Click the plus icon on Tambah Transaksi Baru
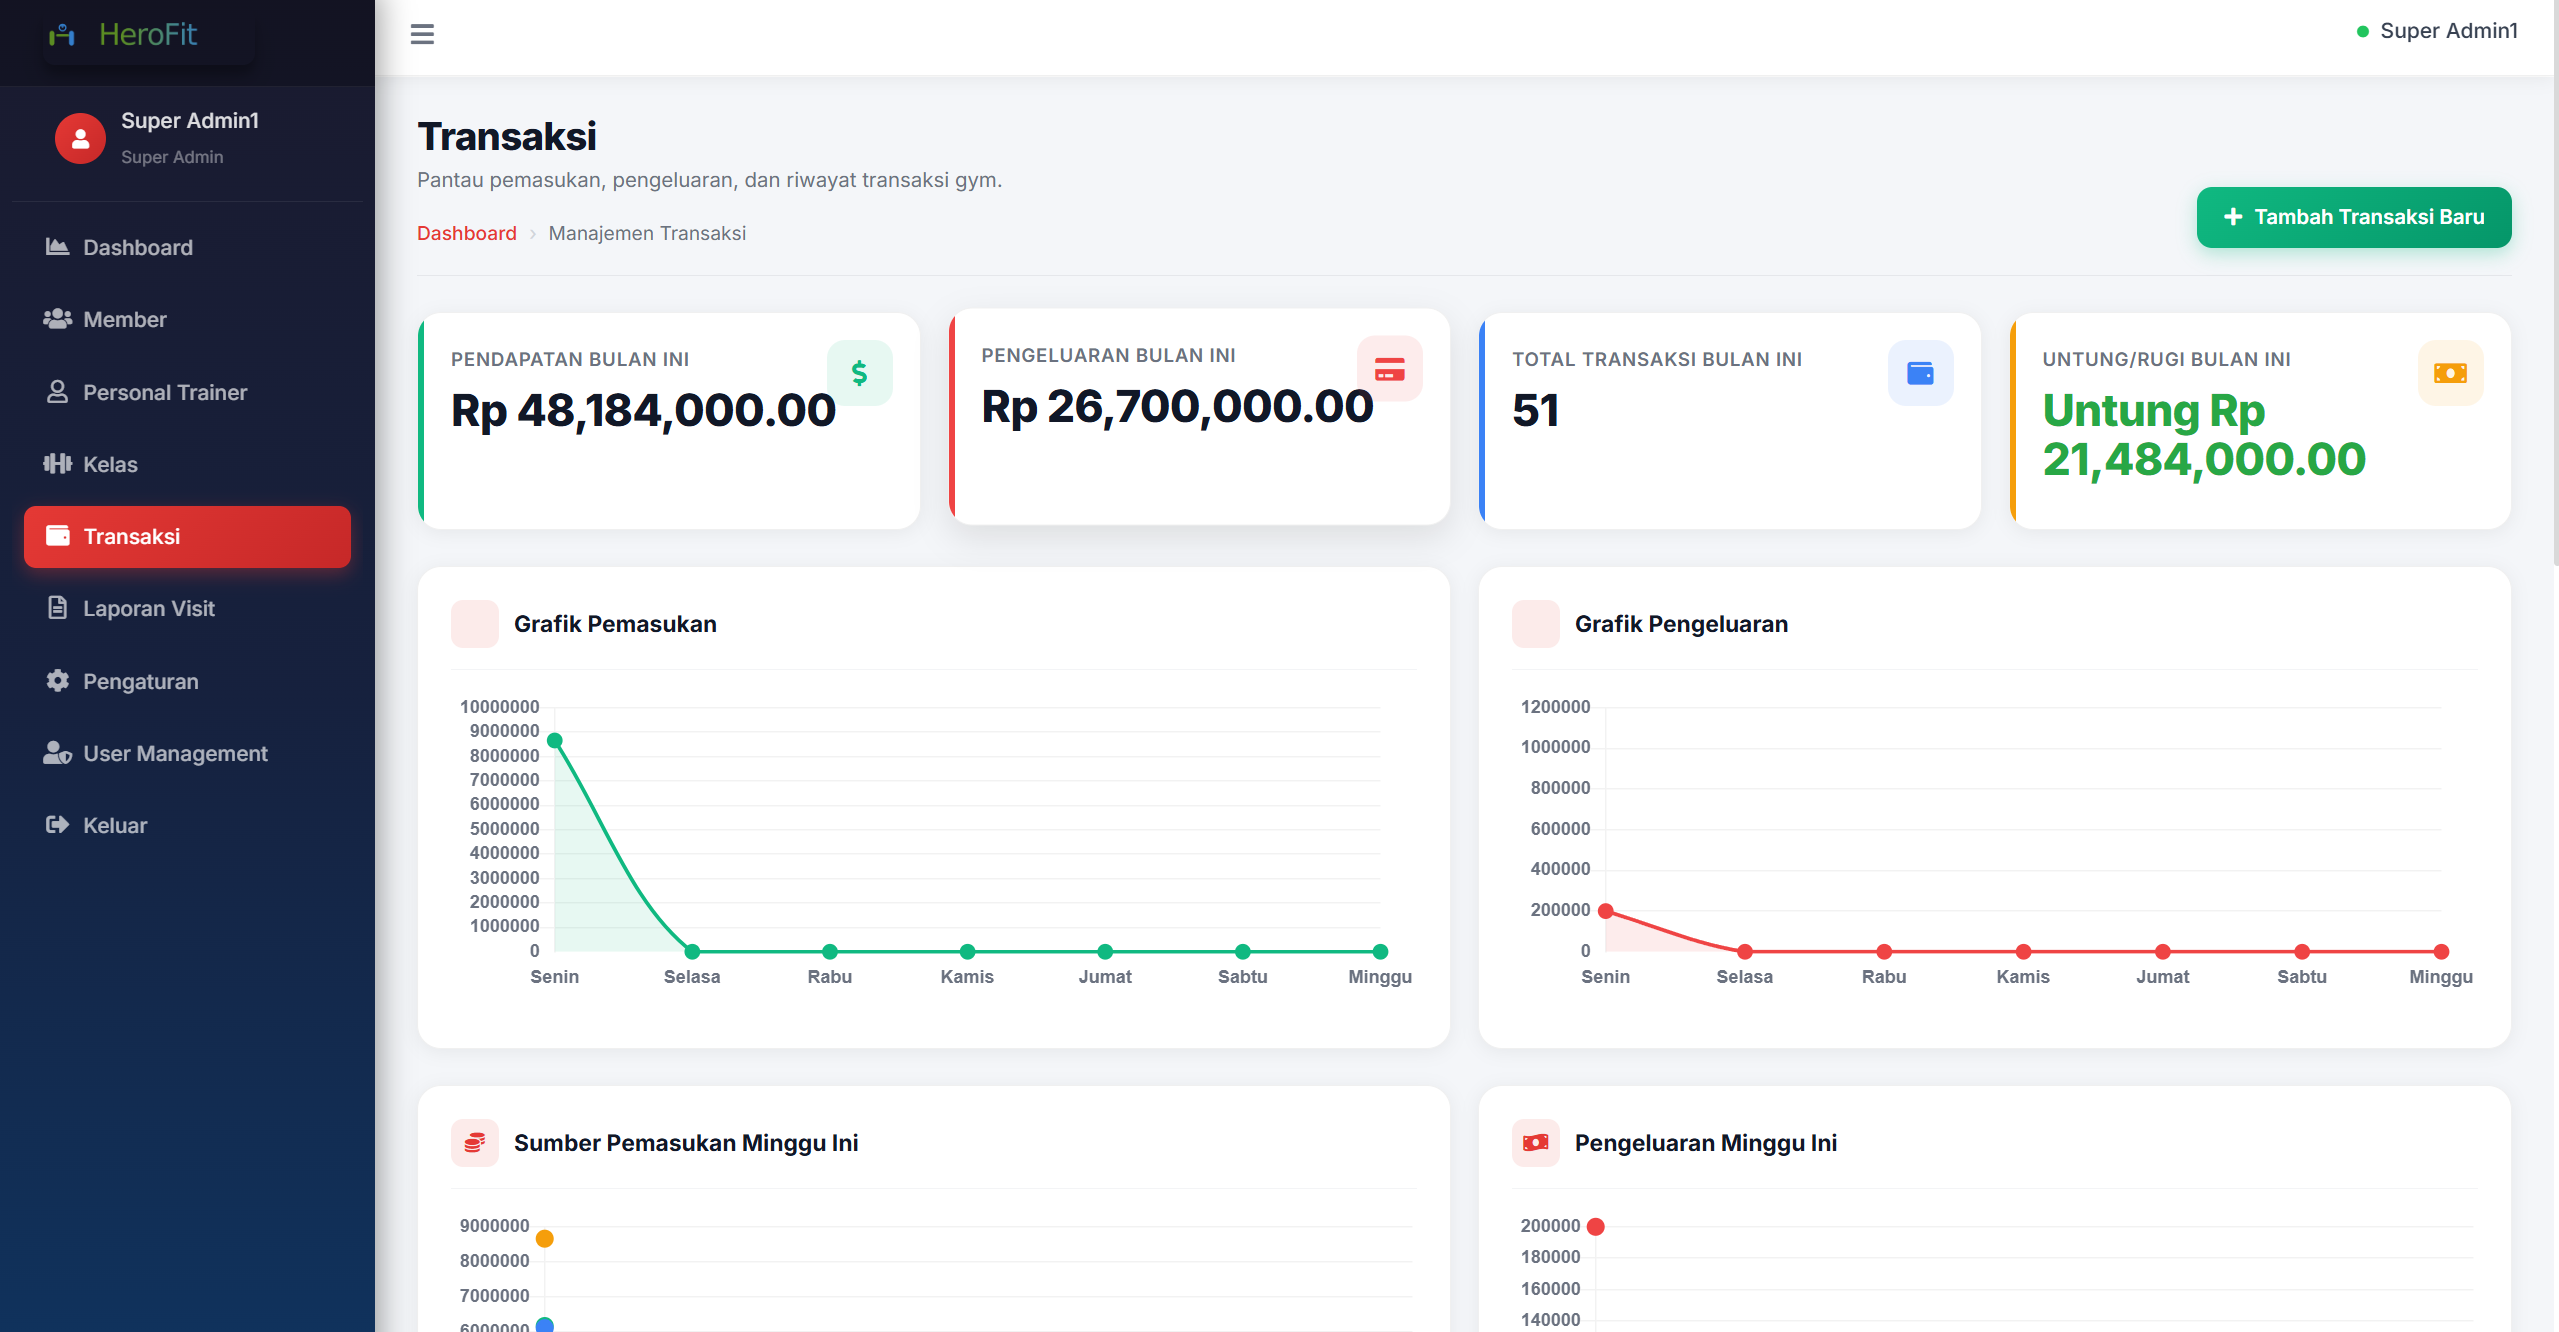Viewport: 2559px width, 1332px height. (x=2232, y=217)
